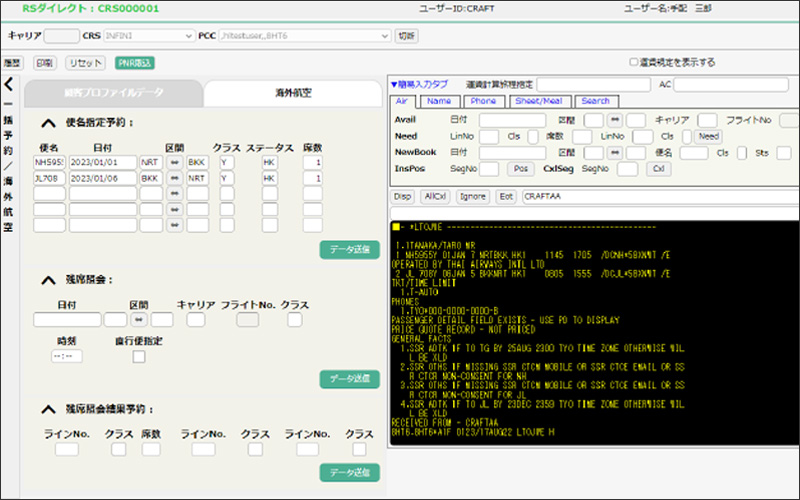Image resolution: width=800 pixels, height=500 pixels.
Task: Click the 時刻 time field
Action: tap(67, 356)
